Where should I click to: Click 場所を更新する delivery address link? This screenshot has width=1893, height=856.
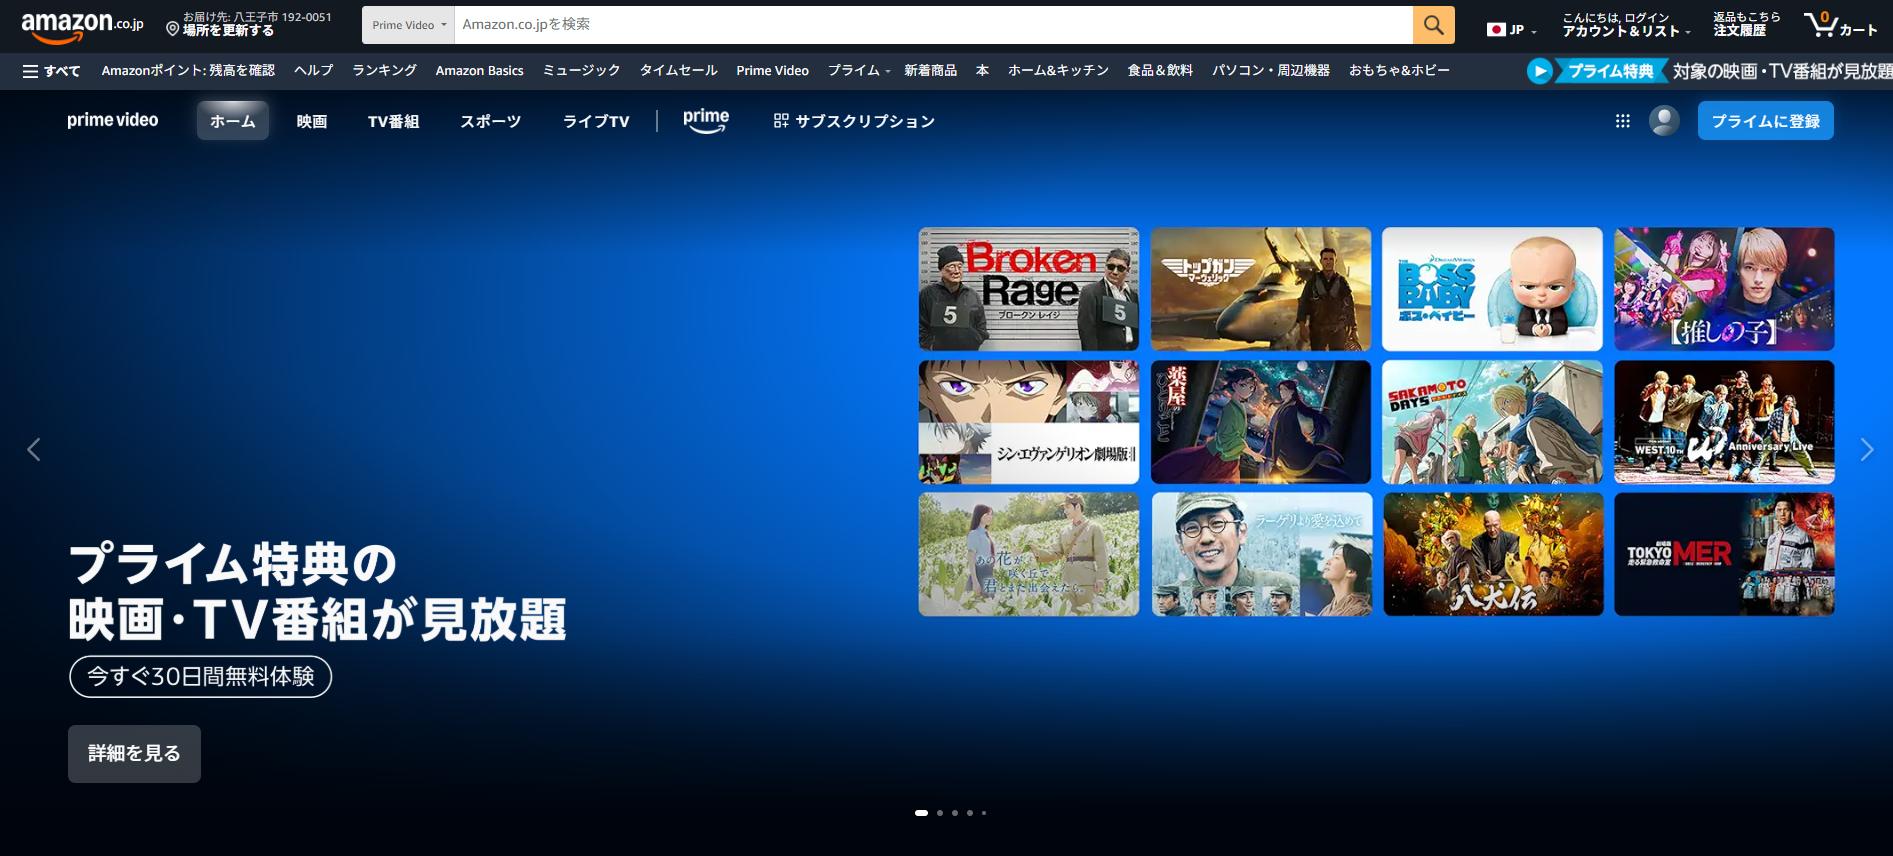point(228,31)
